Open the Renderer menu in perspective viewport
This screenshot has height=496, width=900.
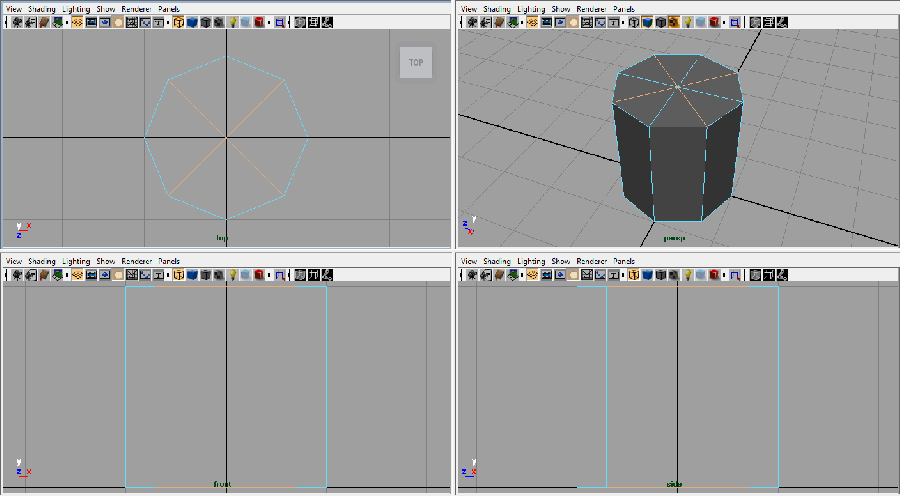592,9
